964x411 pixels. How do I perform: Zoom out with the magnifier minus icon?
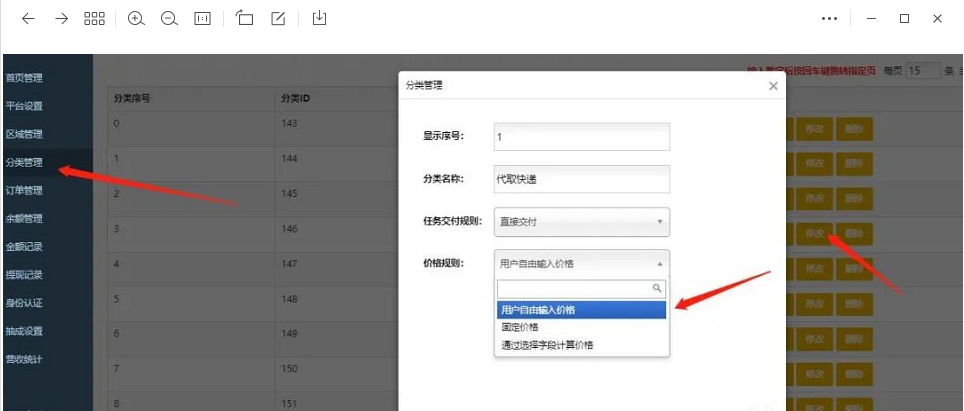pos(169,19)
